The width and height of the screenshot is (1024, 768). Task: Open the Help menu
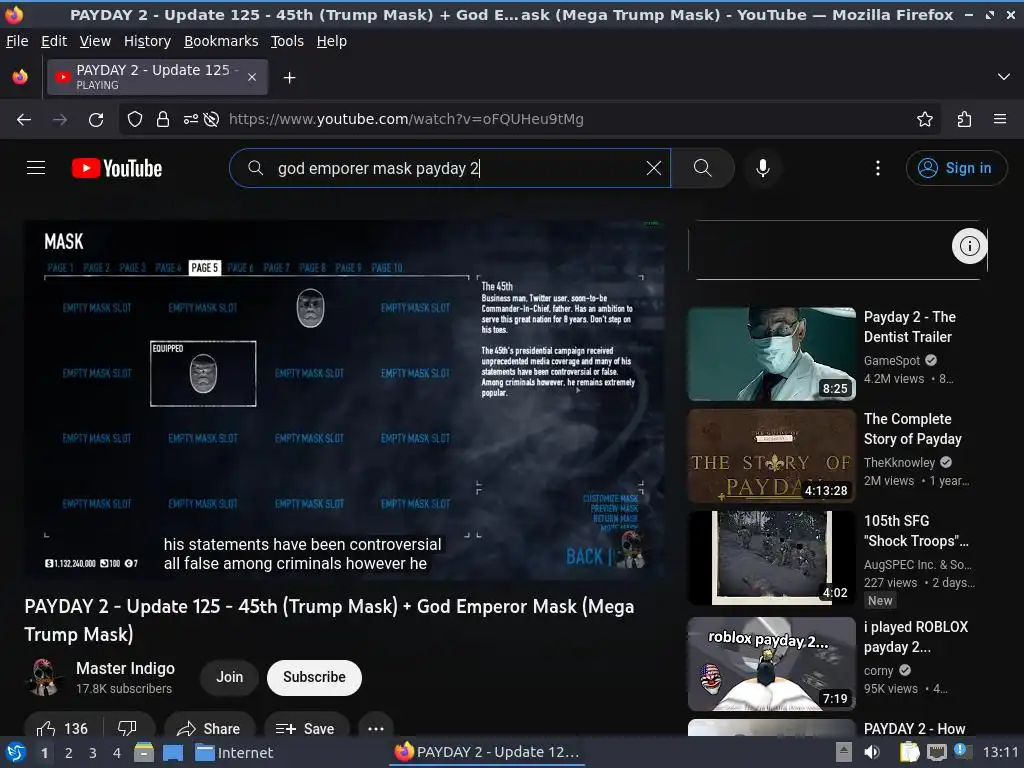coord(332,41)
